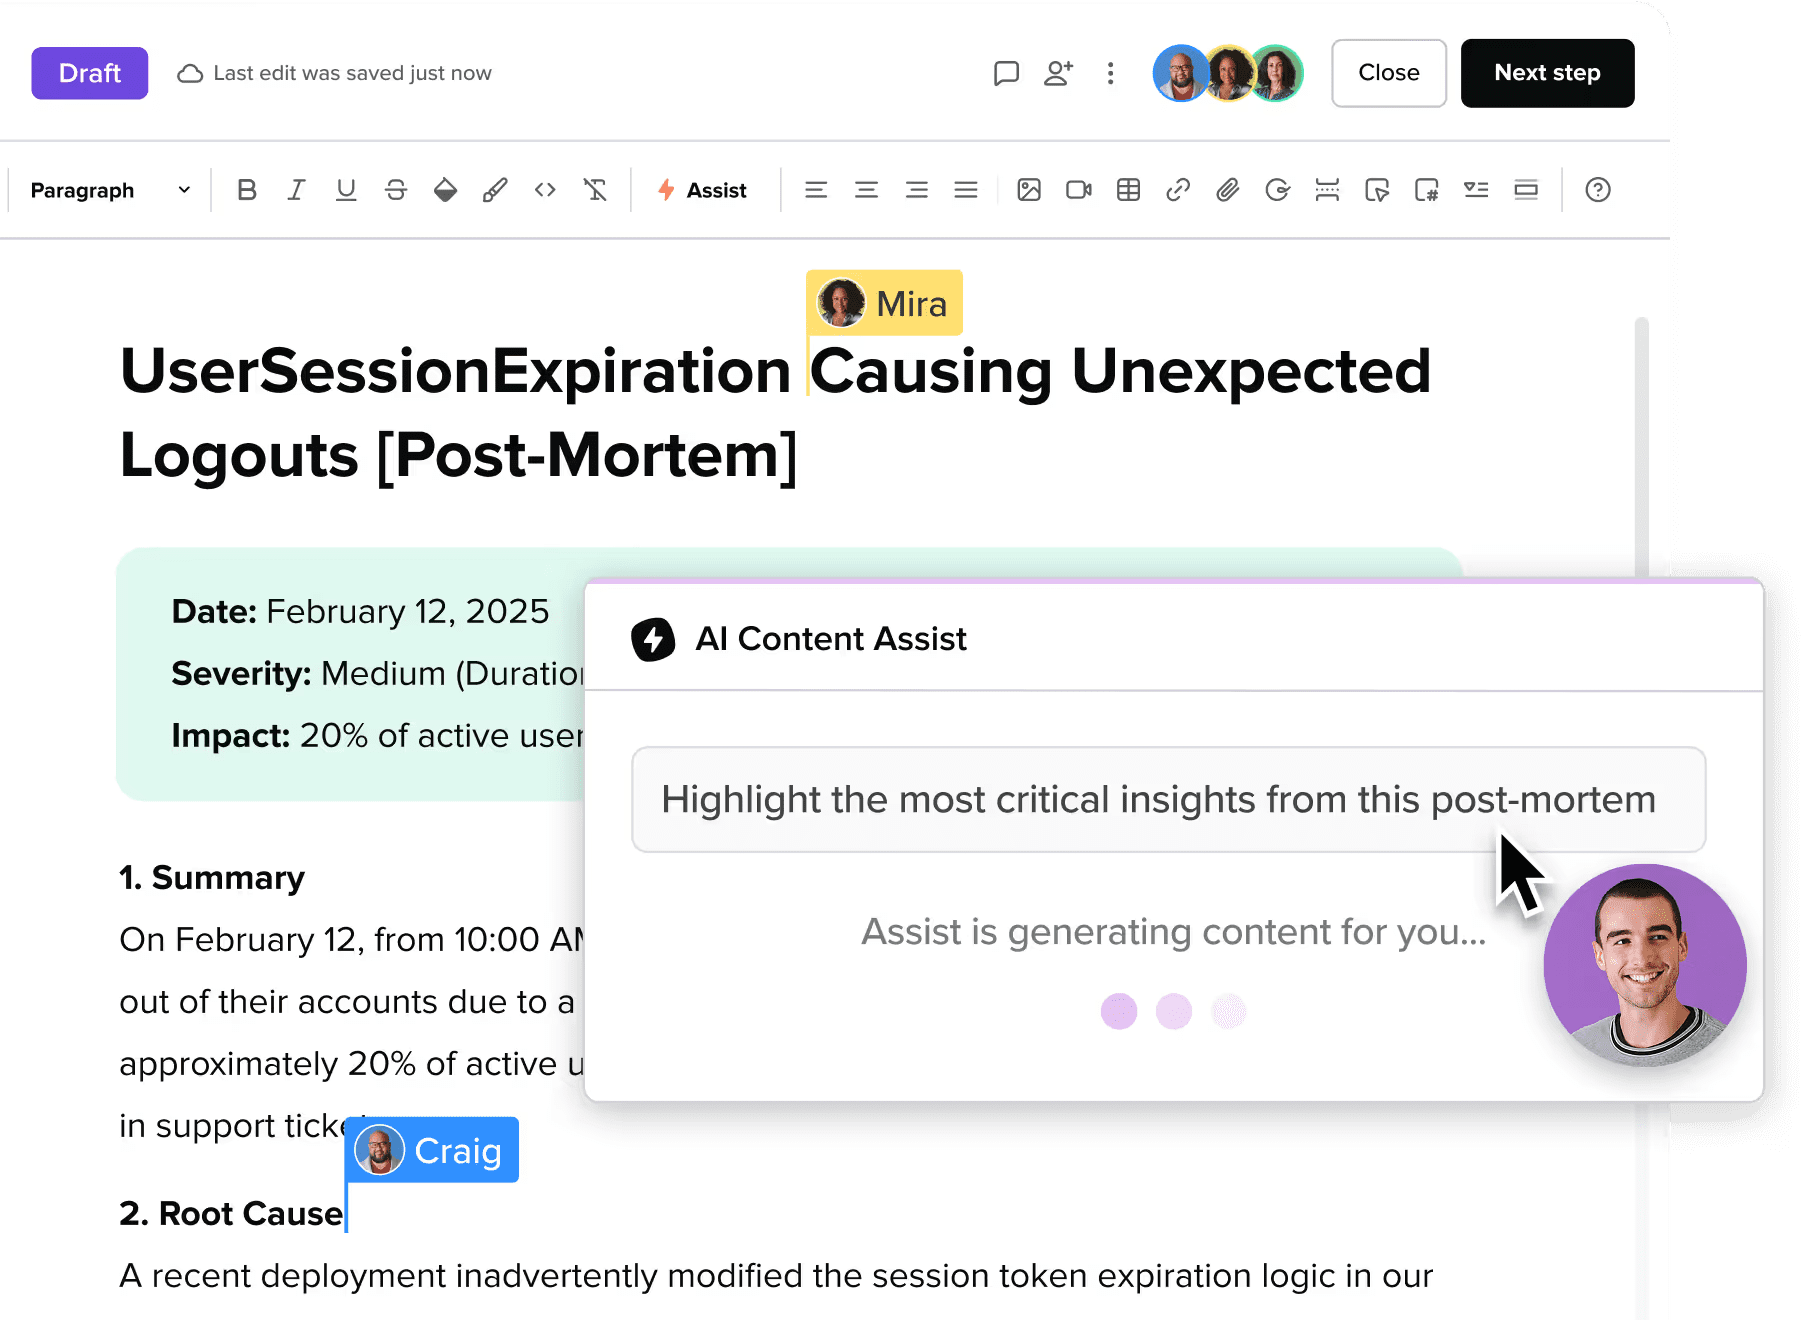Attach a file with the paperclip icon
Viewport: 1808px width, 1320px height.
(x=1228, y=190)
